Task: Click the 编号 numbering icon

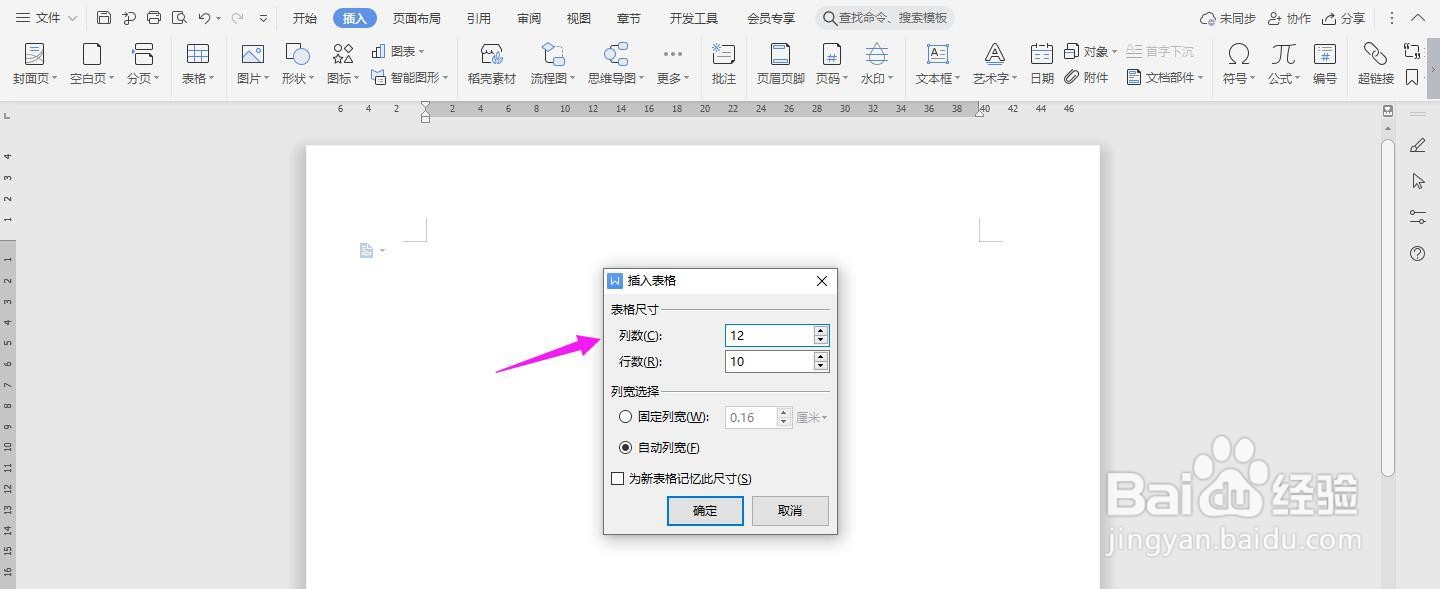Action: click(1325, 54)
